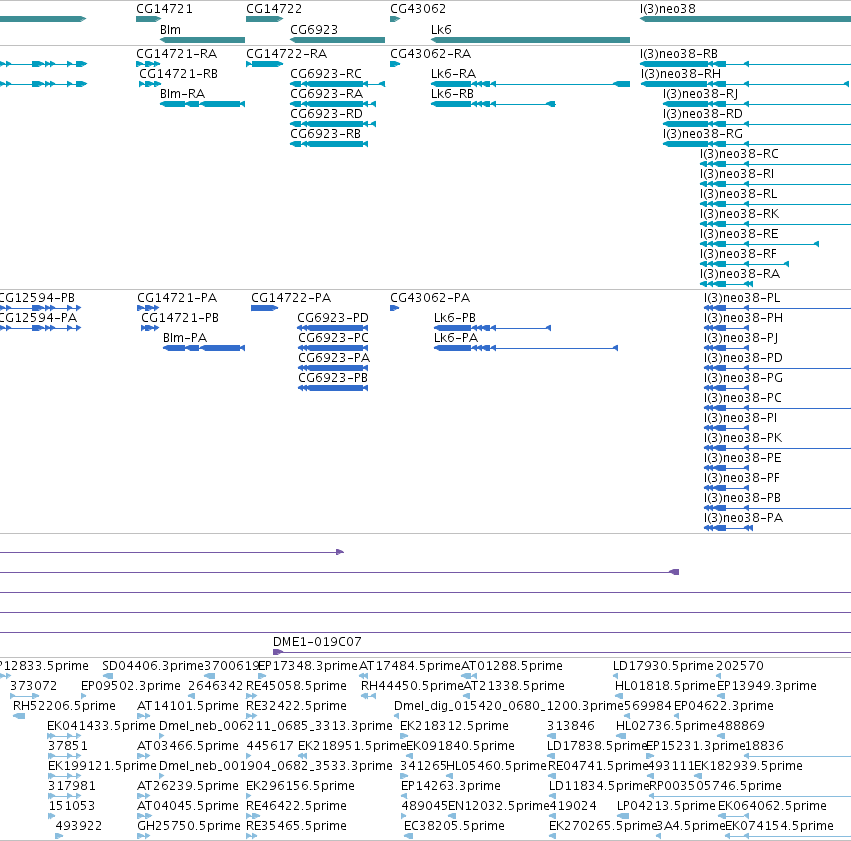Select the Lk6-PA protein label

pos(456,338)
